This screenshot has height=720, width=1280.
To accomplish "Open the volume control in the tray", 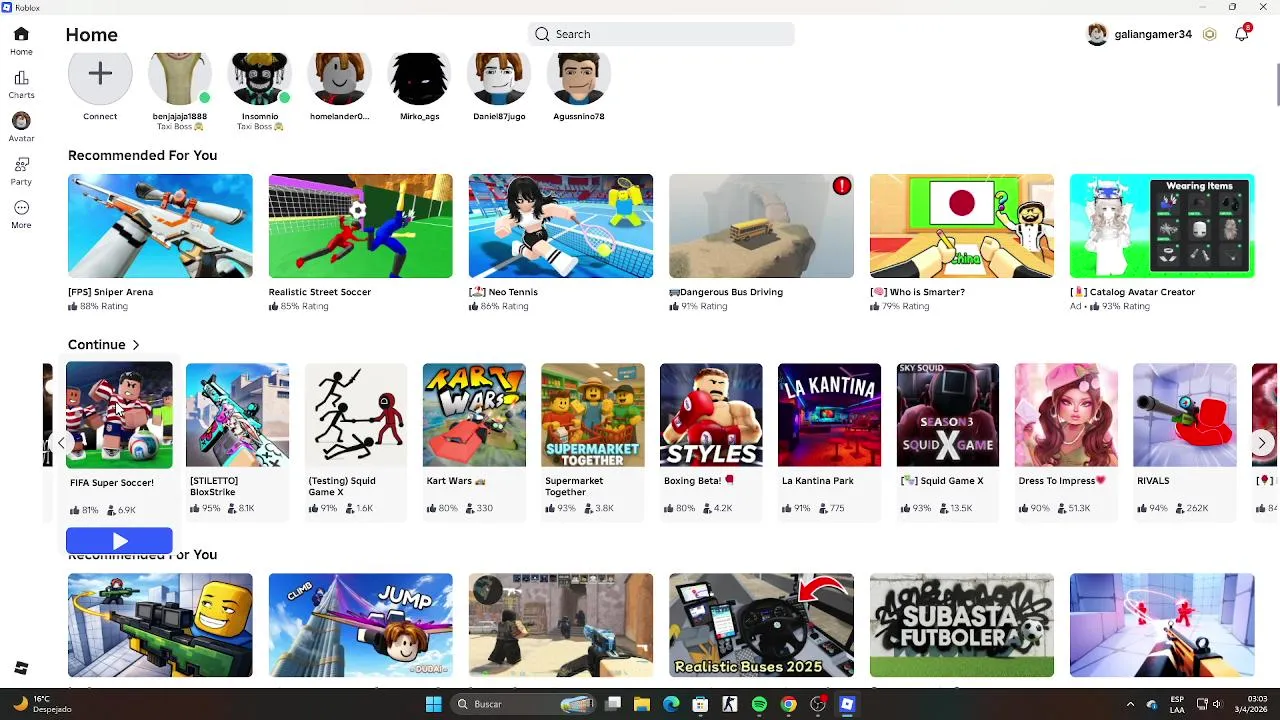I will [x=1217, y=704].
